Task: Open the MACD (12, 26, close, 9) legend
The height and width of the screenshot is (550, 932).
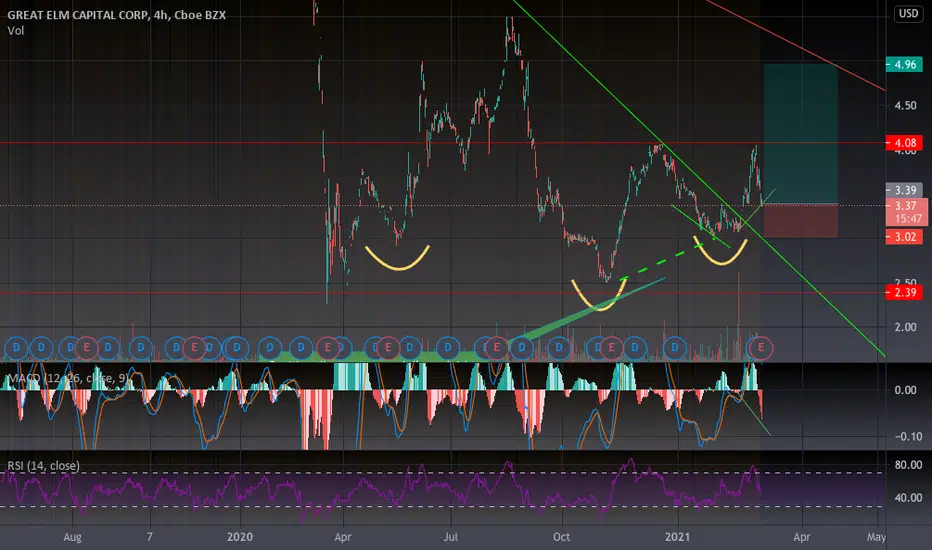Action: tap(68, 378)
